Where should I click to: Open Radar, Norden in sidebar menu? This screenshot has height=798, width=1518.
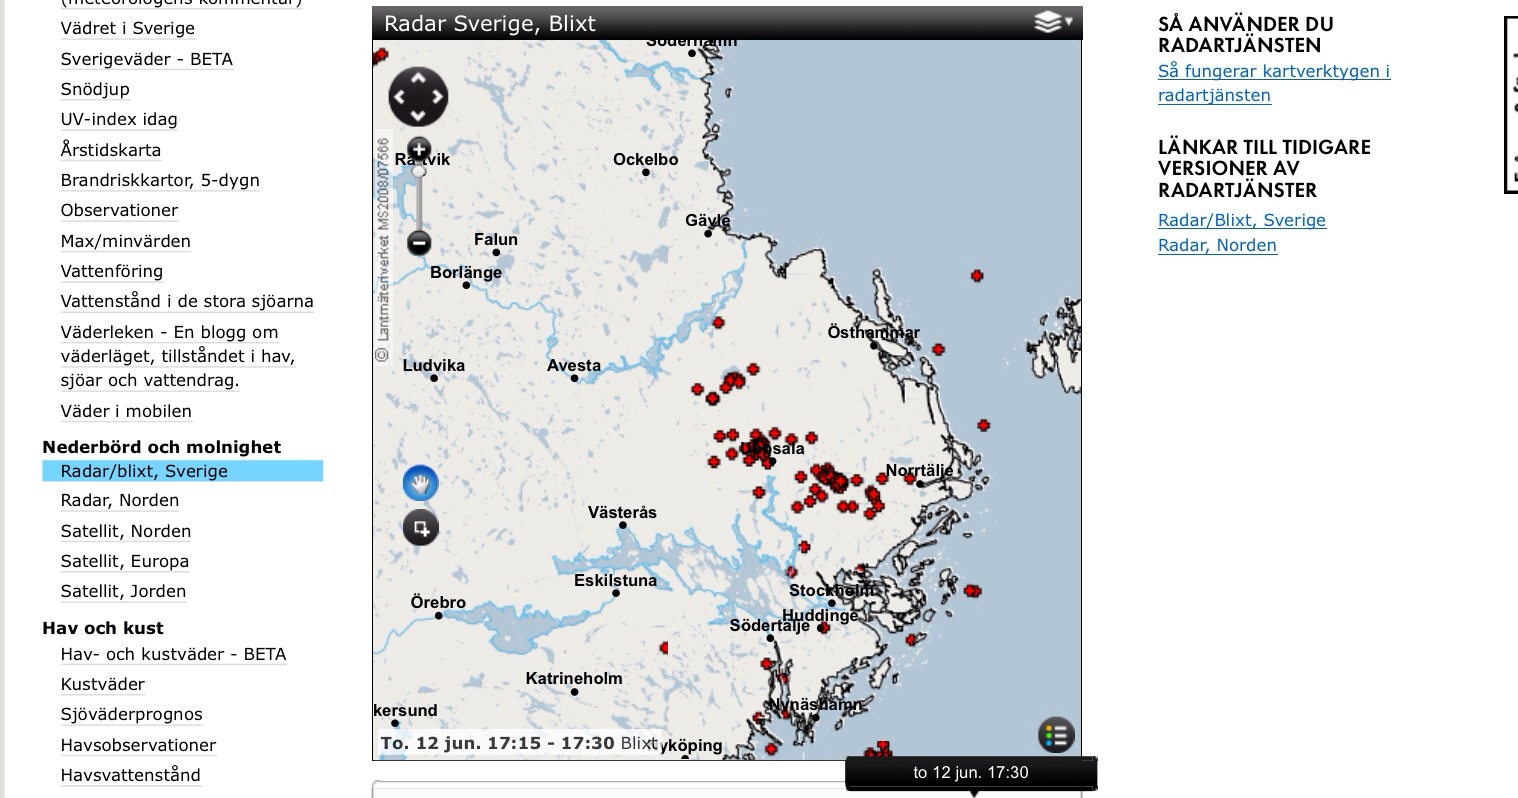(120, 501)
